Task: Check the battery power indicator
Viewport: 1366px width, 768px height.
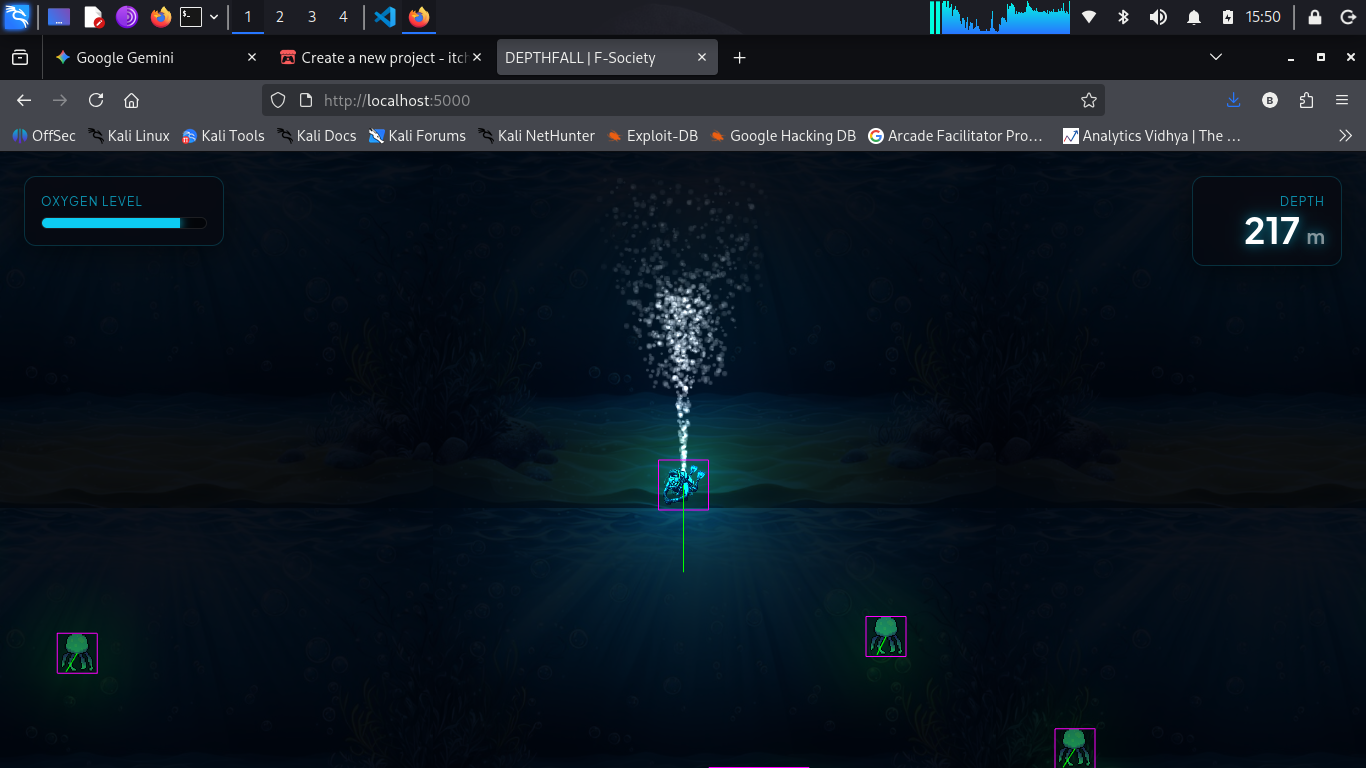Action: [x=1228, y=17]
